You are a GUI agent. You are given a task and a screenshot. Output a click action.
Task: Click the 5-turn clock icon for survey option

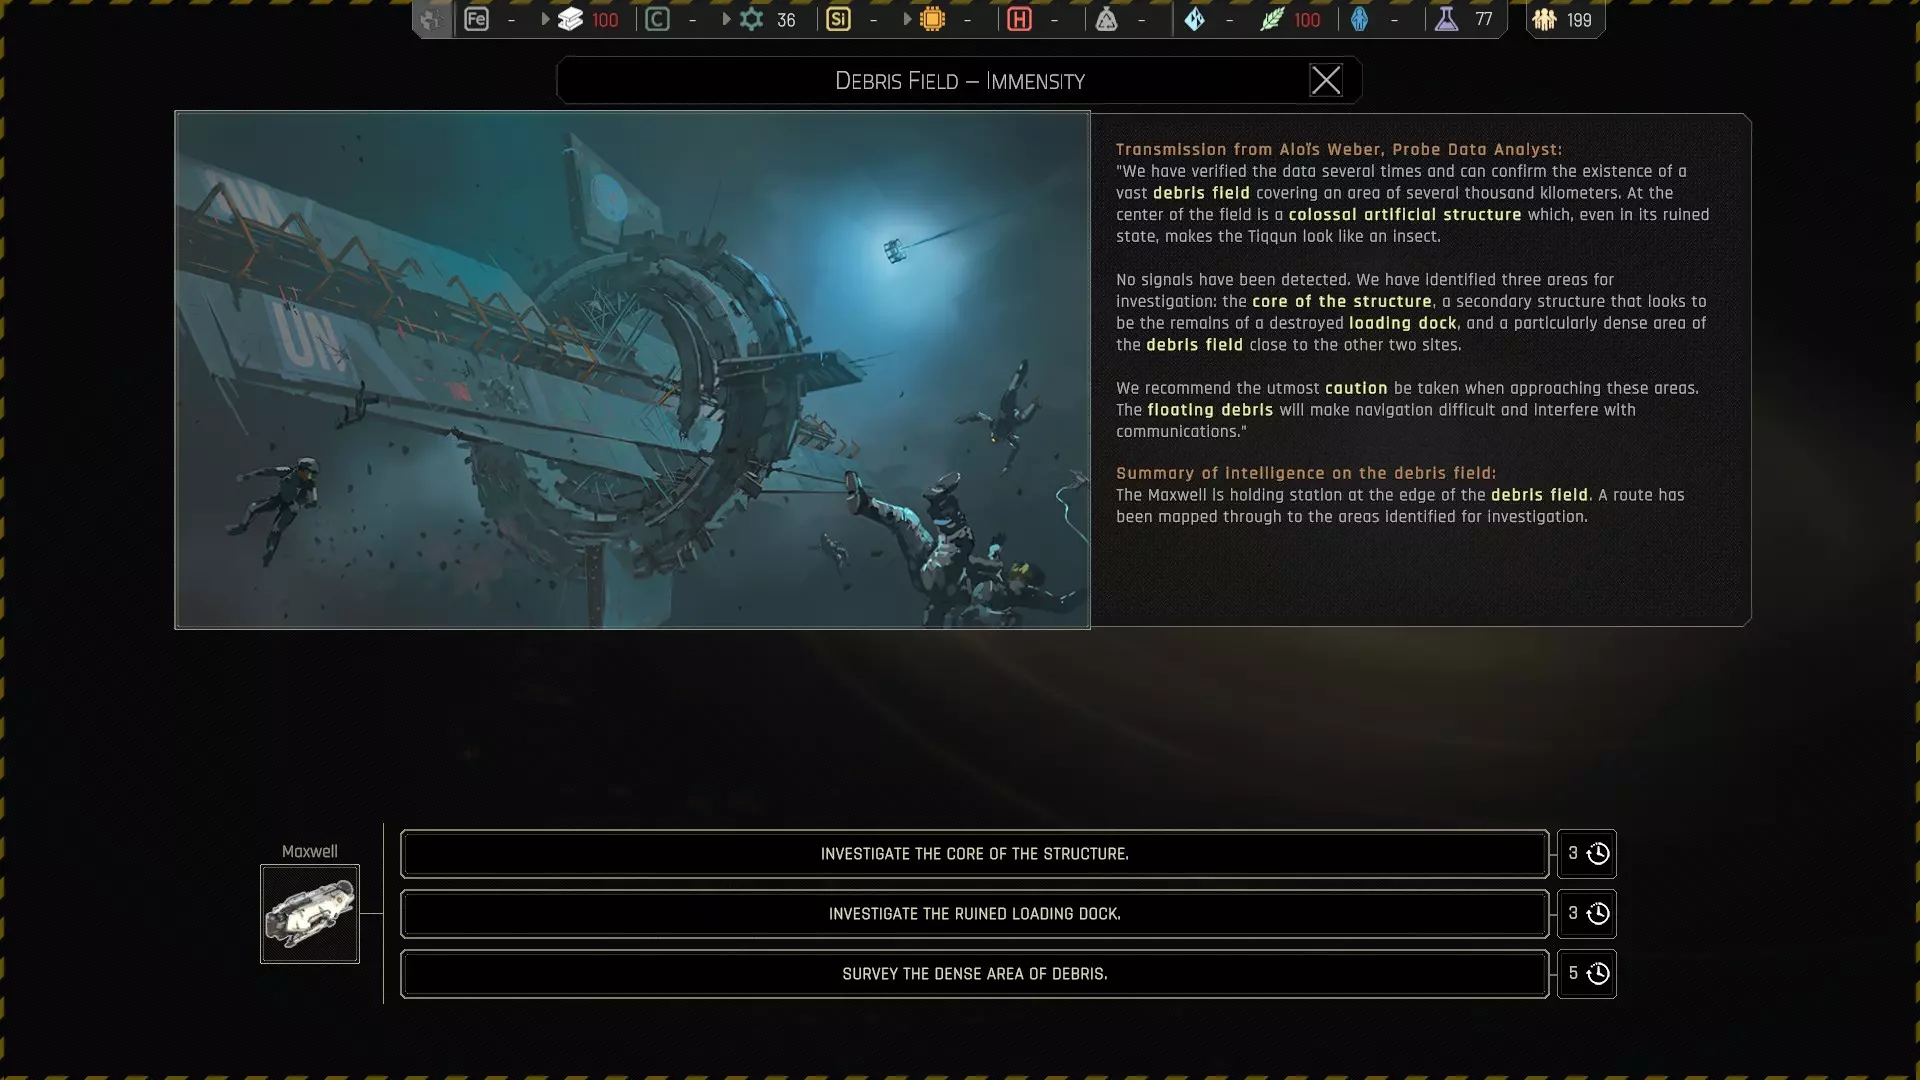[1598, 974]
